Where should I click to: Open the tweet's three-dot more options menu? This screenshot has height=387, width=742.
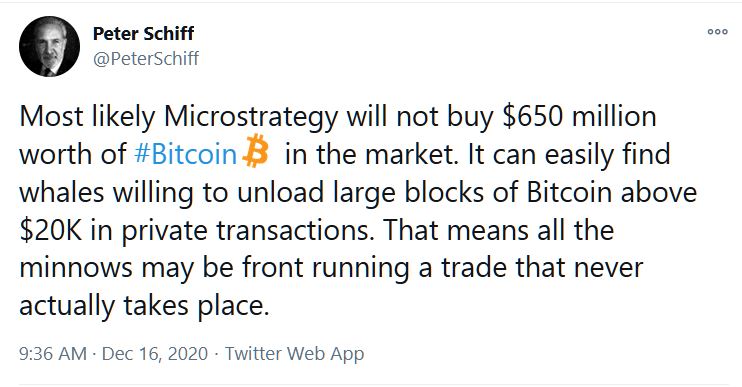pos(717,32)
